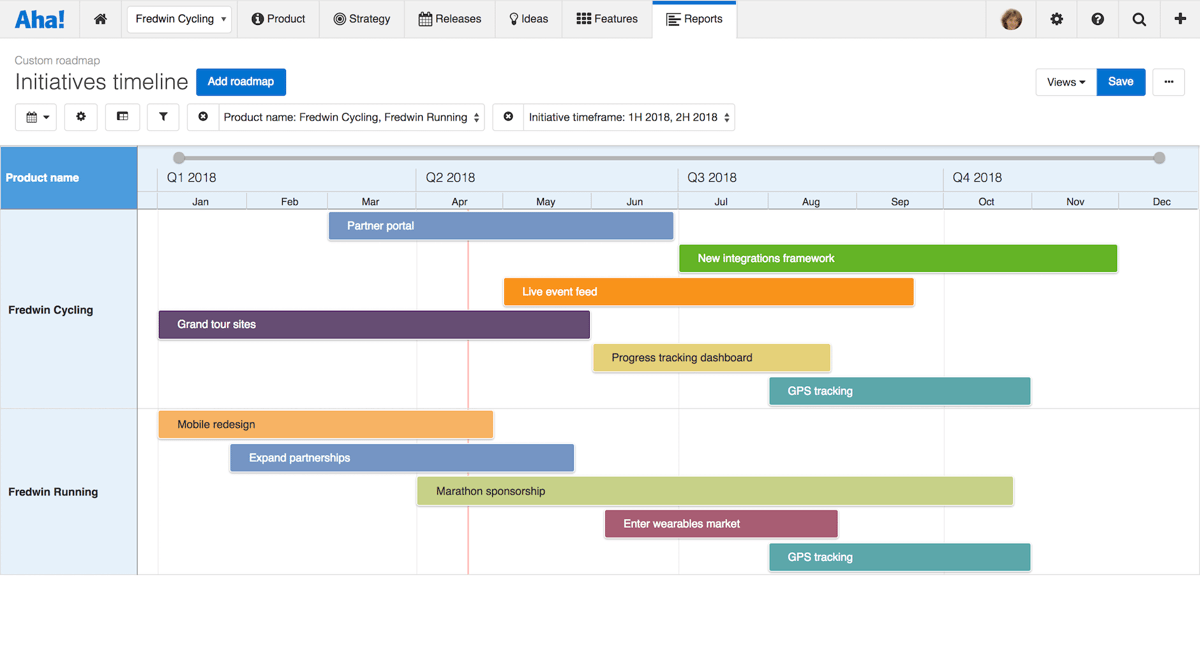
Task: Save the Initiatives timeline report
Action: pyautogui.click(x=1120, y=82)
